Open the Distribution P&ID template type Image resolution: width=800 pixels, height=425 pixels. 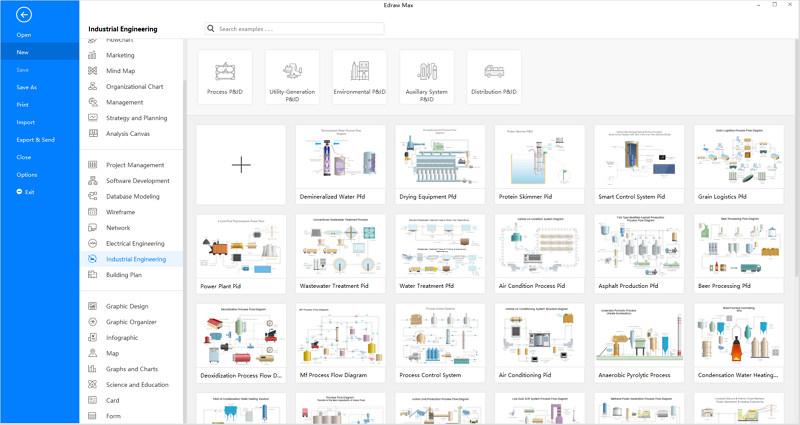click(494, 77)
